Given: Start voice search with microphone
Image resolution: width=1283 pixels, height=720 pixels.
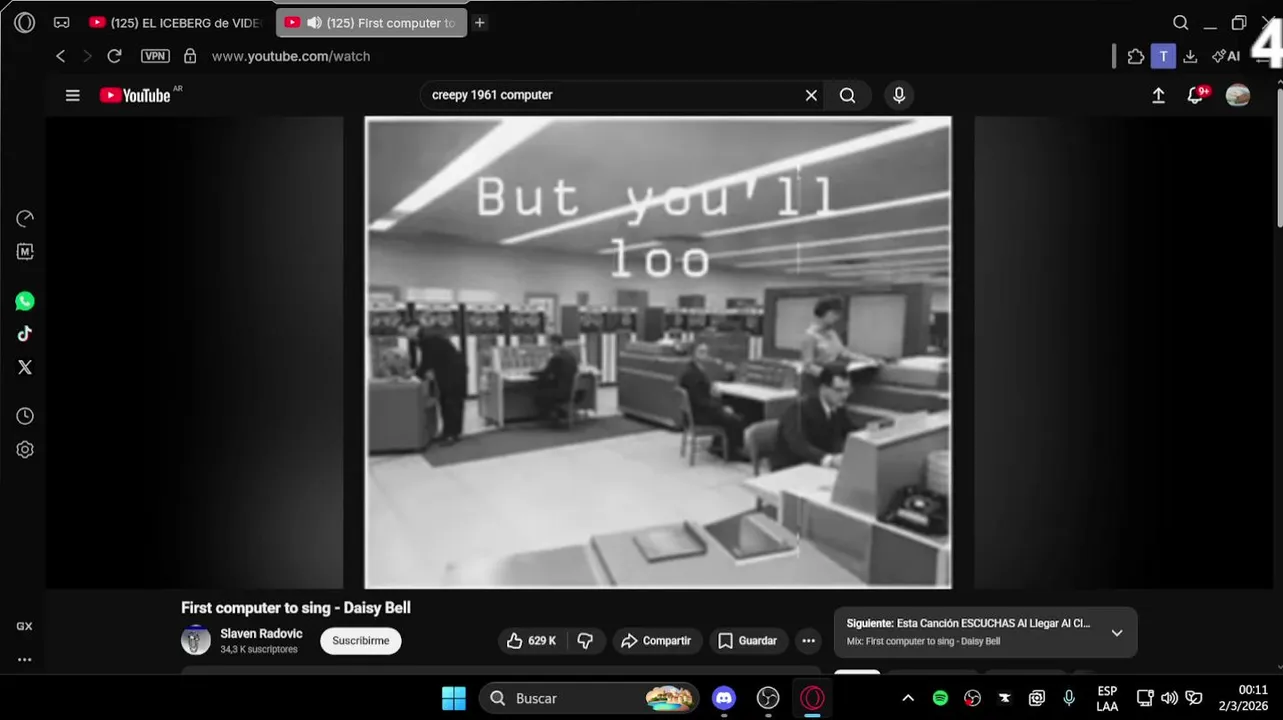Looking at the screenshot, I should click(899, 95).
